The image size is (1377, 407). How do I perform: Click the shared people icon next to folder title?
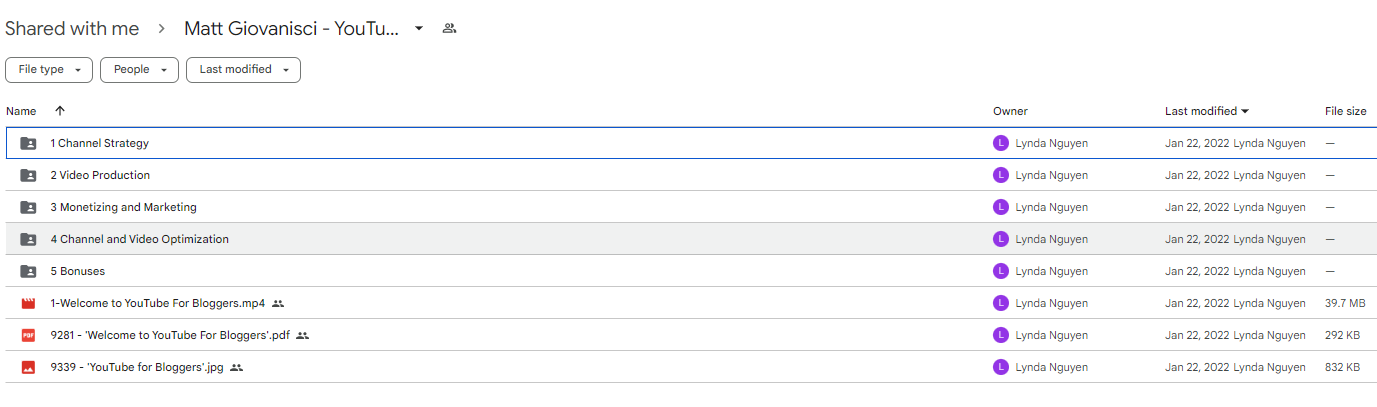pos(449,29)
